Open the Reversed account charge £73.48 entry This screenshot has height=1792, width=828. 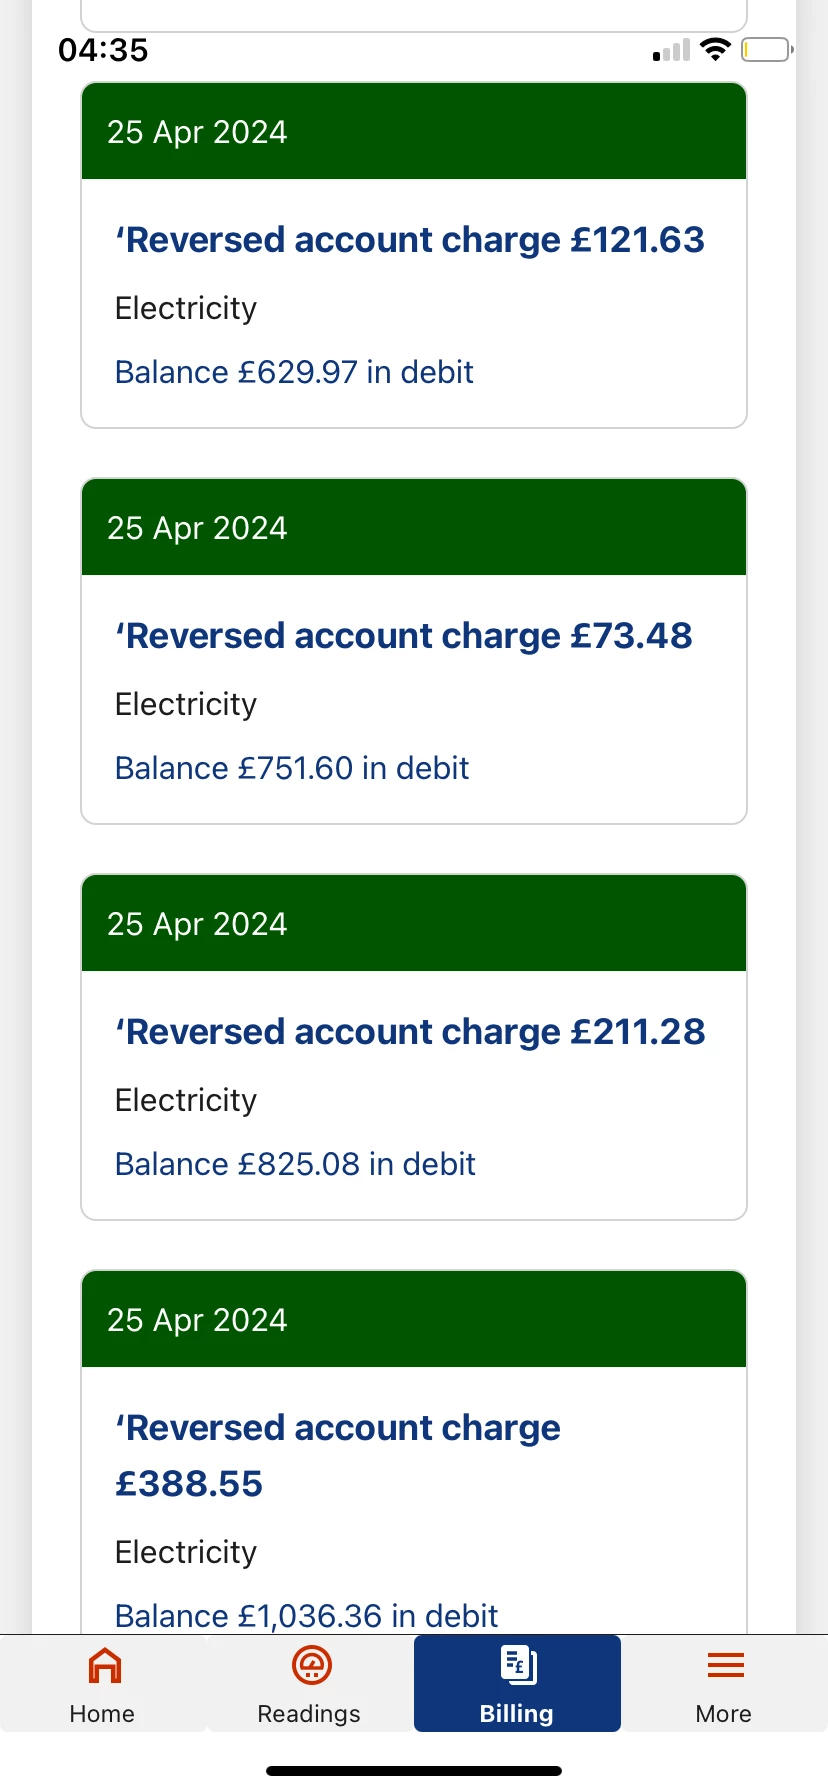click(x=404, y=636)
